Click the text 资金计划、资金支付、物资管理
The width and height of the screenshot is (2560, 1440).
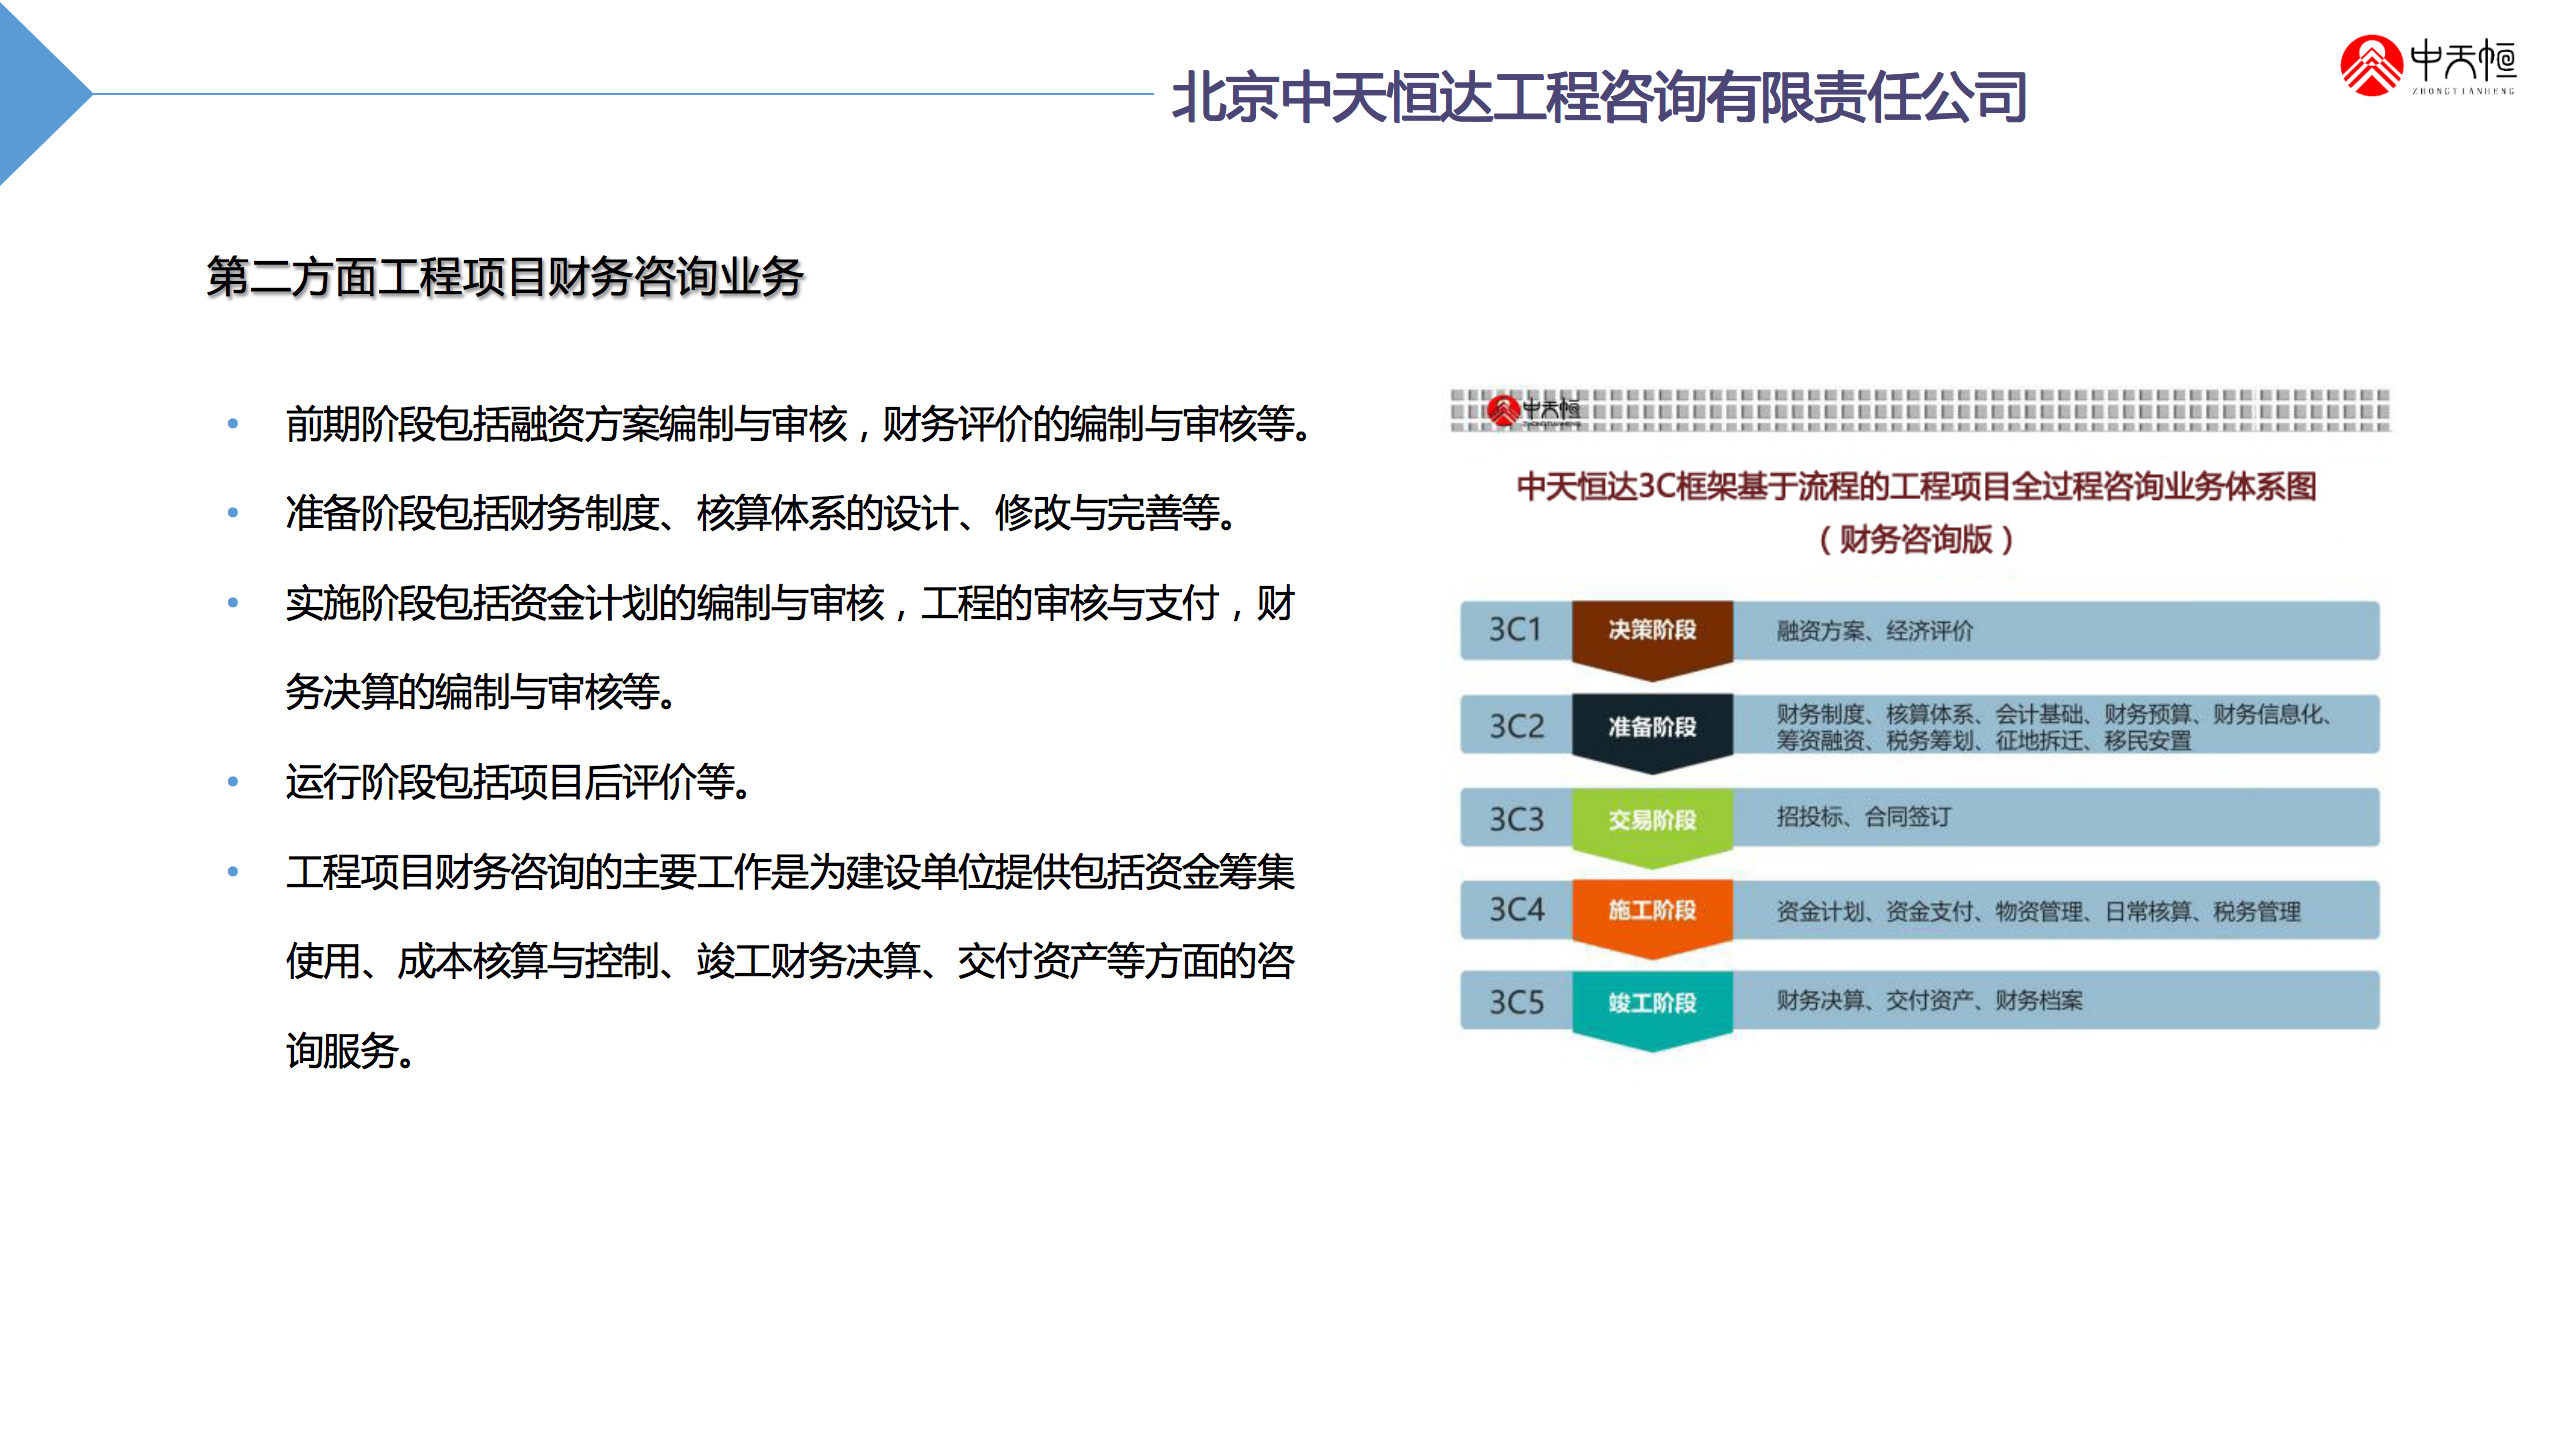tap(2039, 912)
